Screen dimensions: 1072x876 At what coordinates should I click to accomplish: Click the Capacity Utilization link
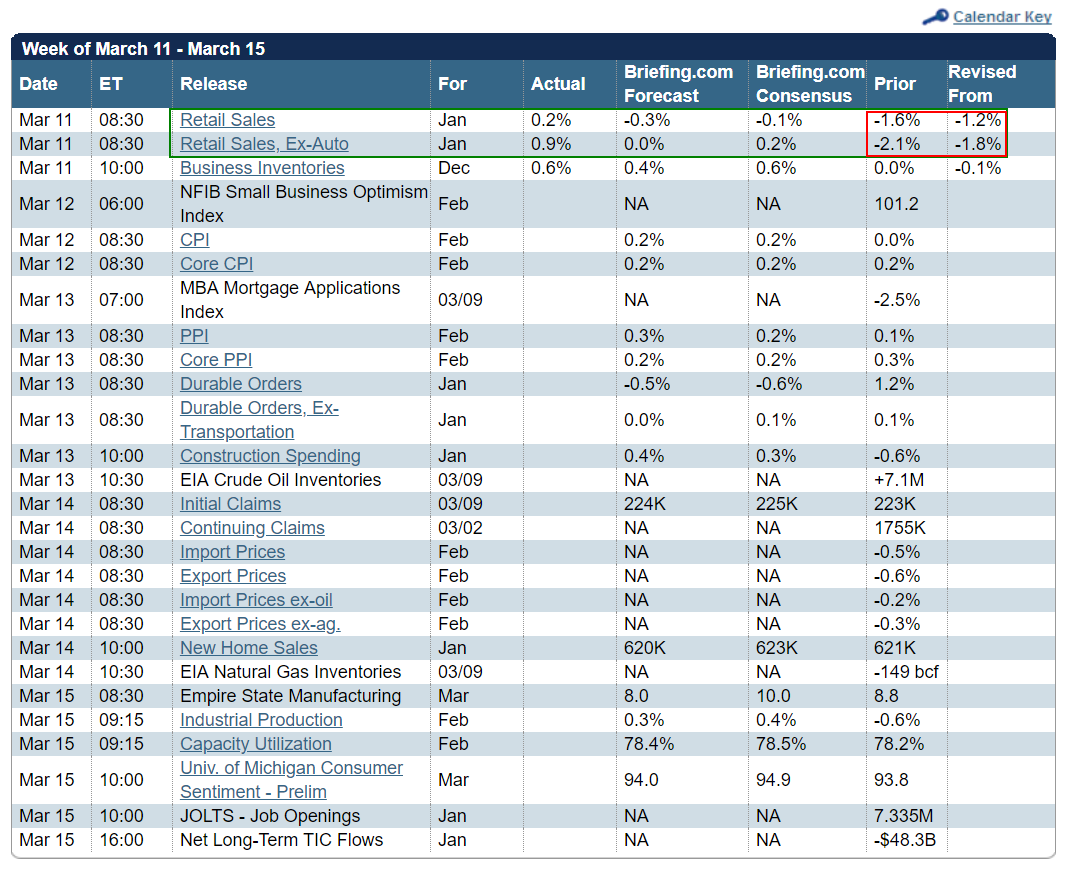coord(256,743)
